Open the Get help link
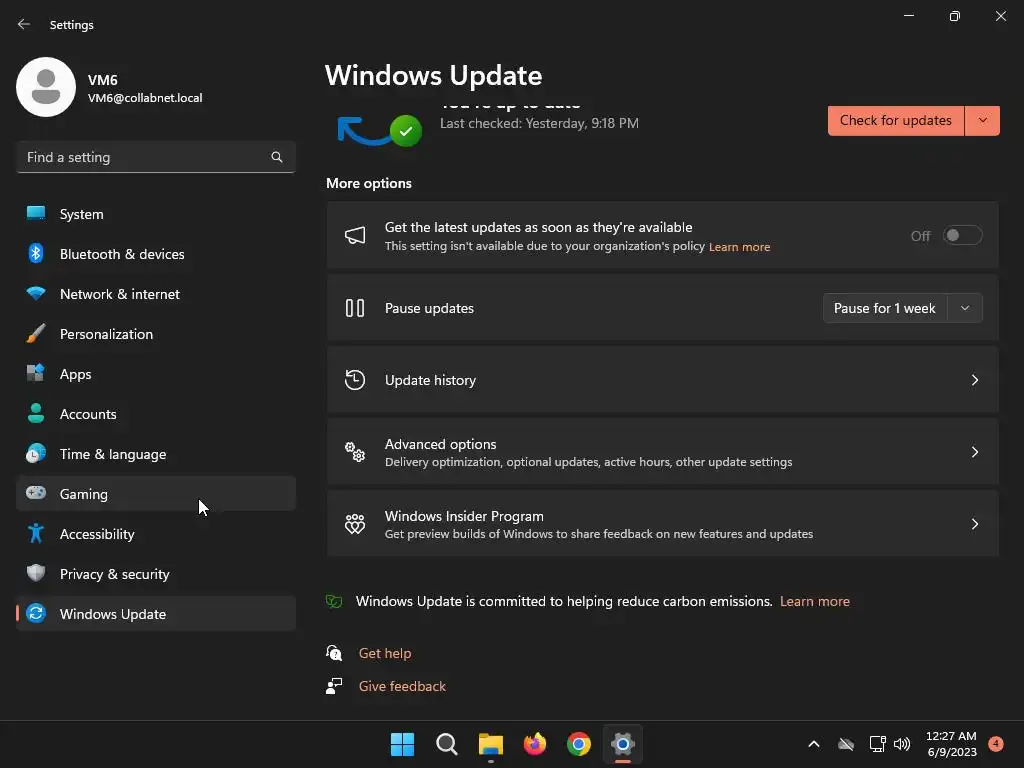The width and height of the screenshot is (1024, 768). tap(385, 653)
